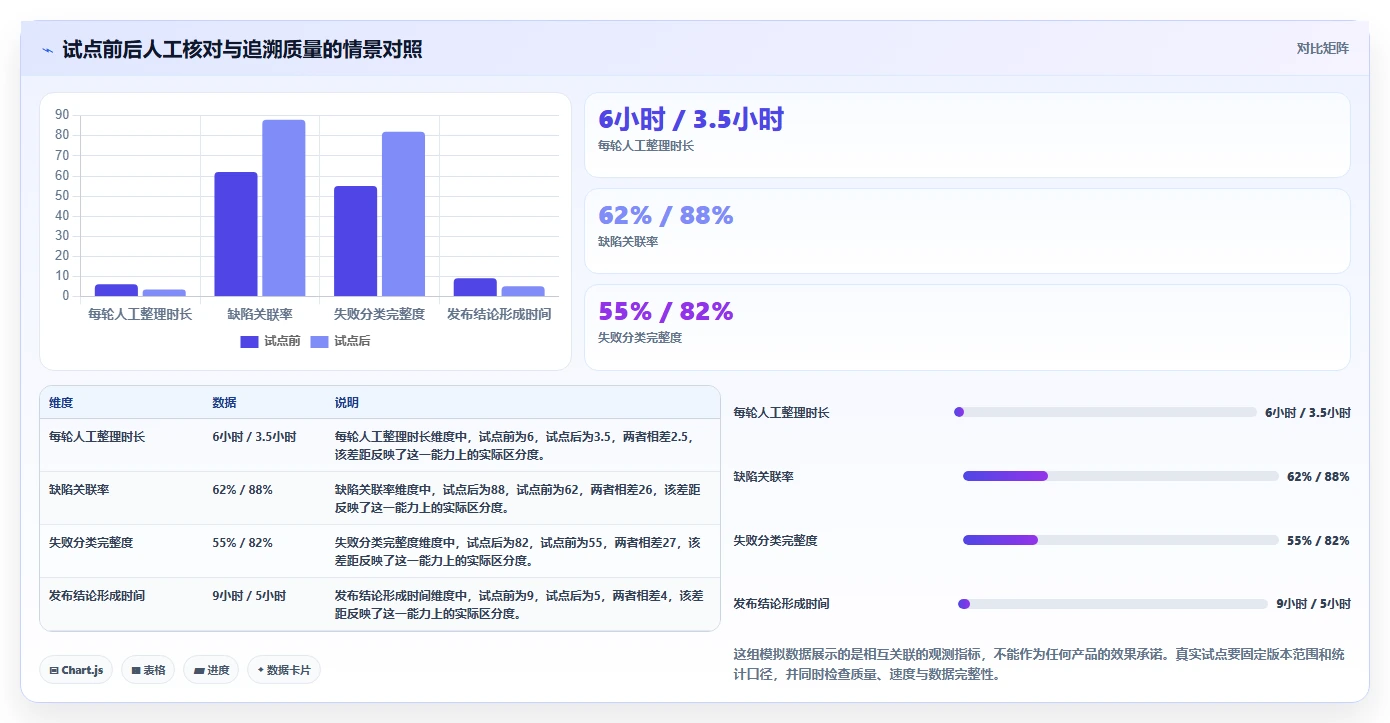Click the 每轮人工整理时长 progress bar
This screenshot has width=1390, height=723.
point(1105,412)
